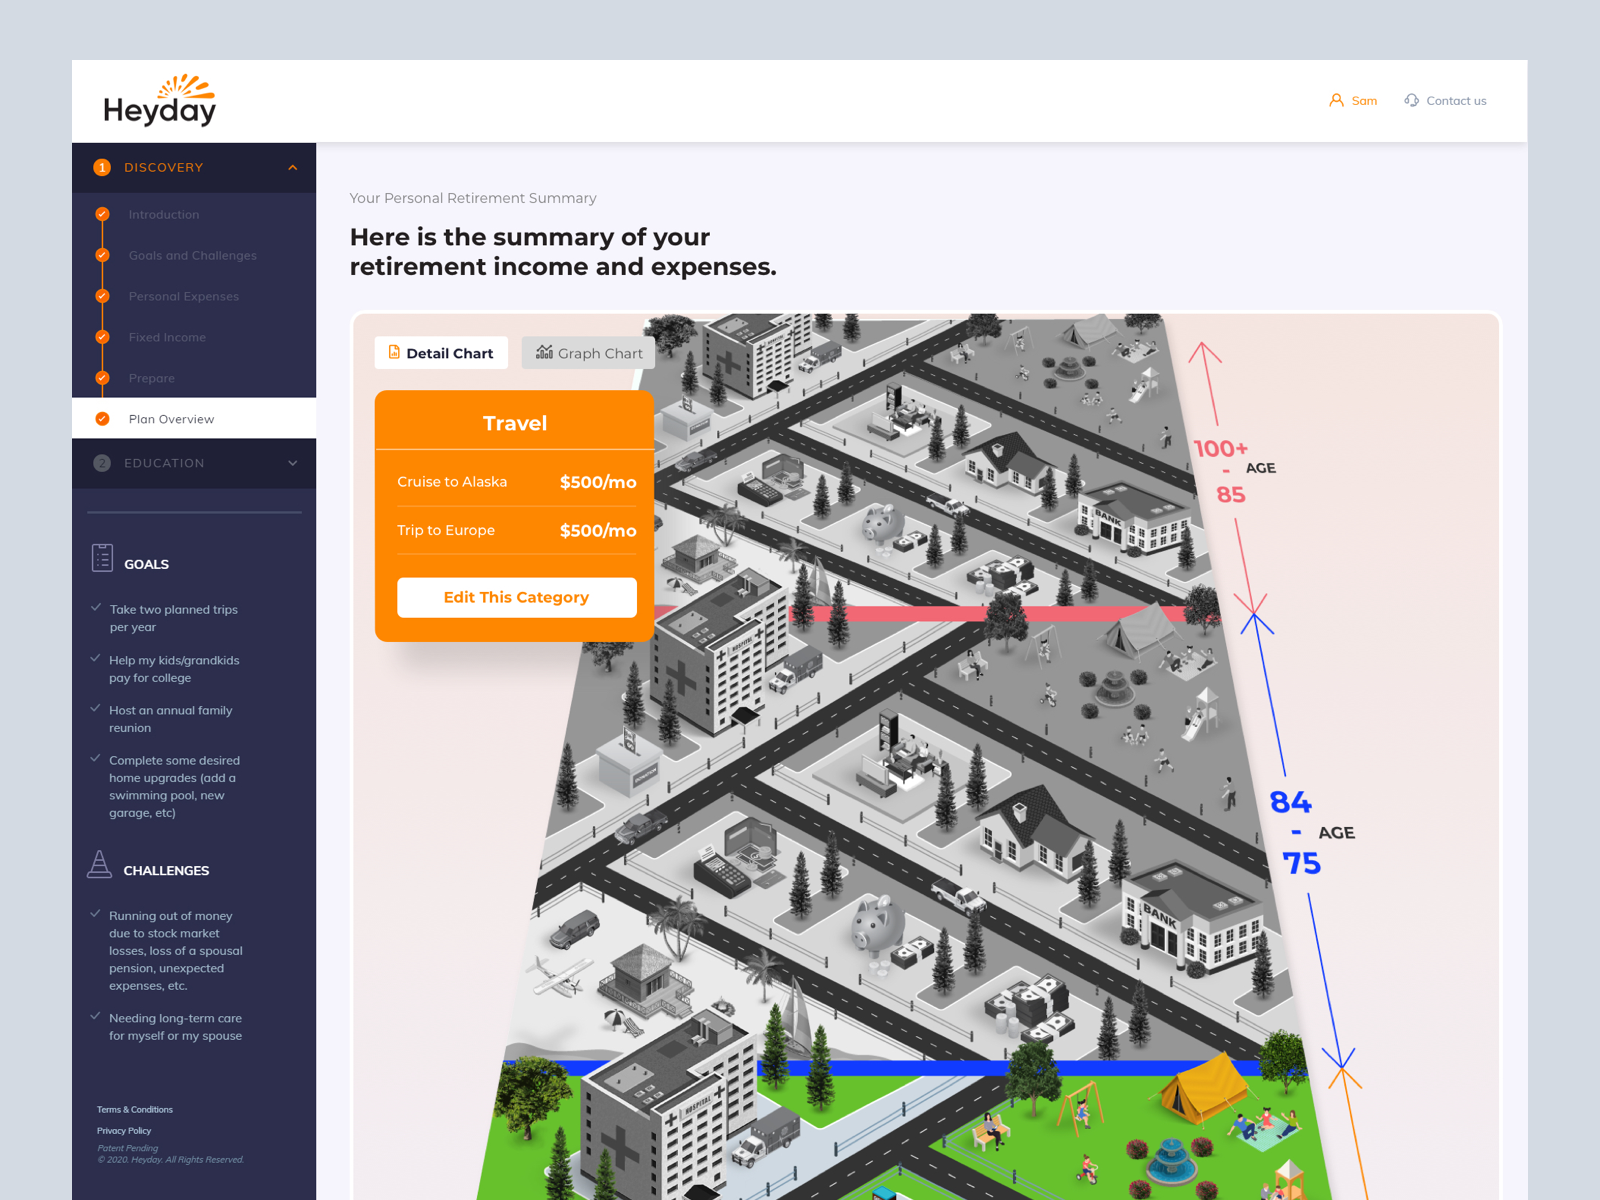1600x1200 pixels.
Task: Open the Personal Expenses step
Action: tap(183, 296)
